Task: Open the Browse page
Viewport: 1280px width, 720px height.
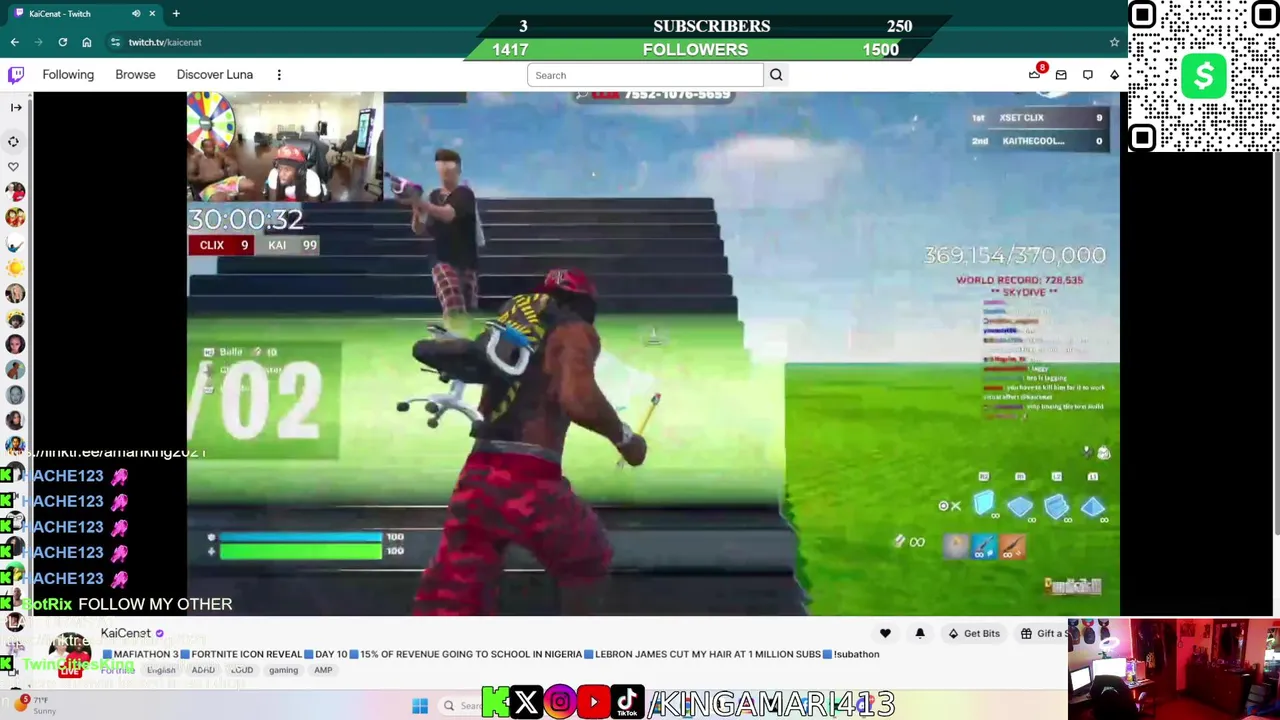Action: 135,75
